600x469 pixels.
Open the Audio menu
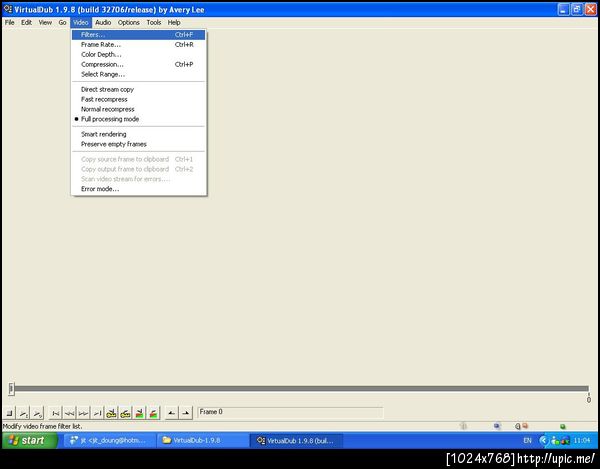coord(103,23)
